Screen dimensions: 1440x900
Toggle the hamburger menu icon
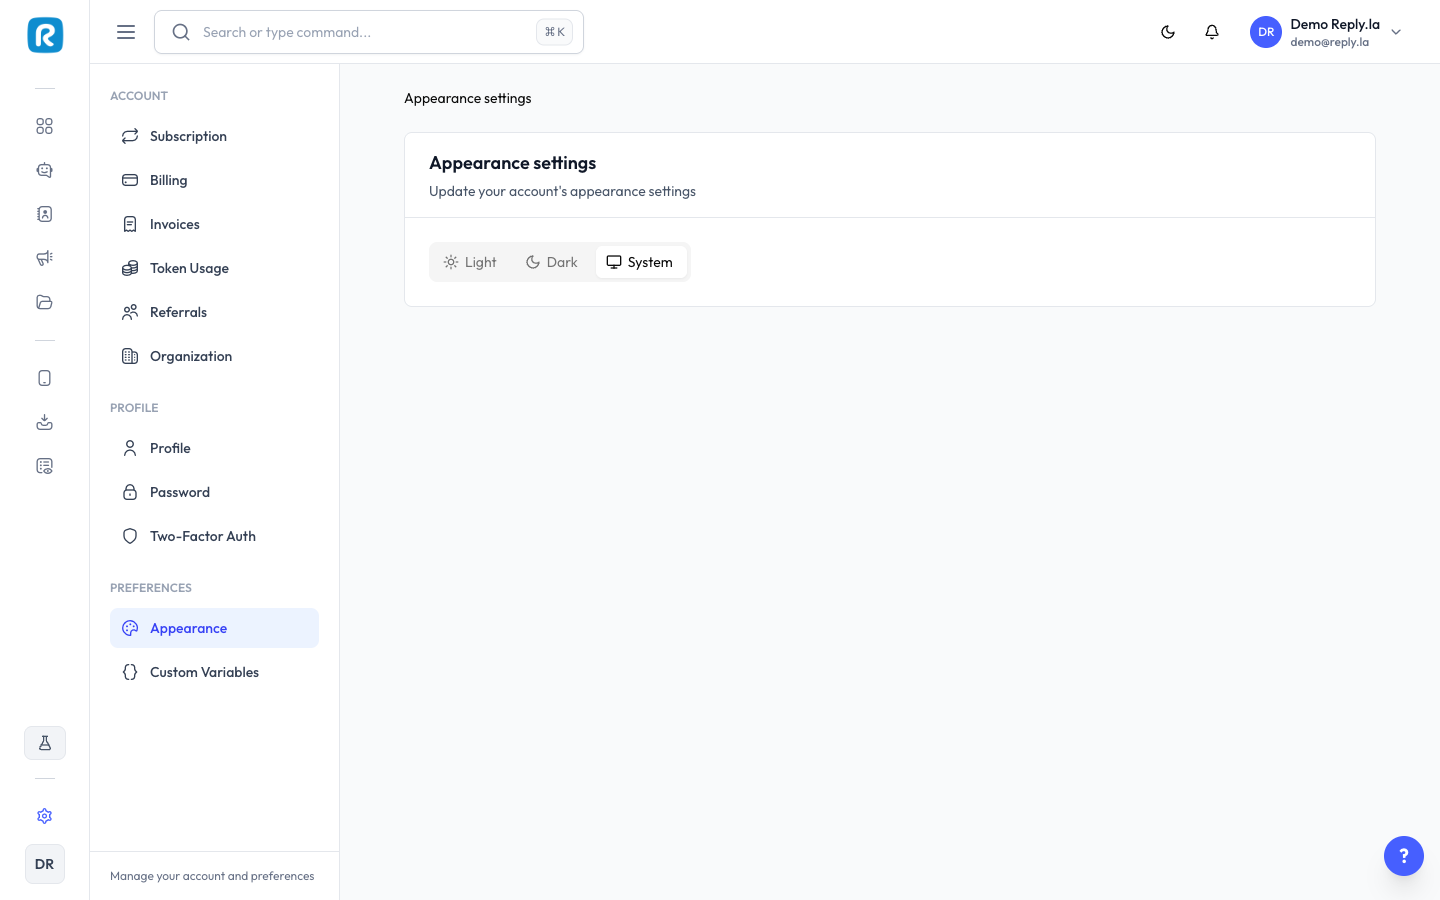tap(126, 32)
